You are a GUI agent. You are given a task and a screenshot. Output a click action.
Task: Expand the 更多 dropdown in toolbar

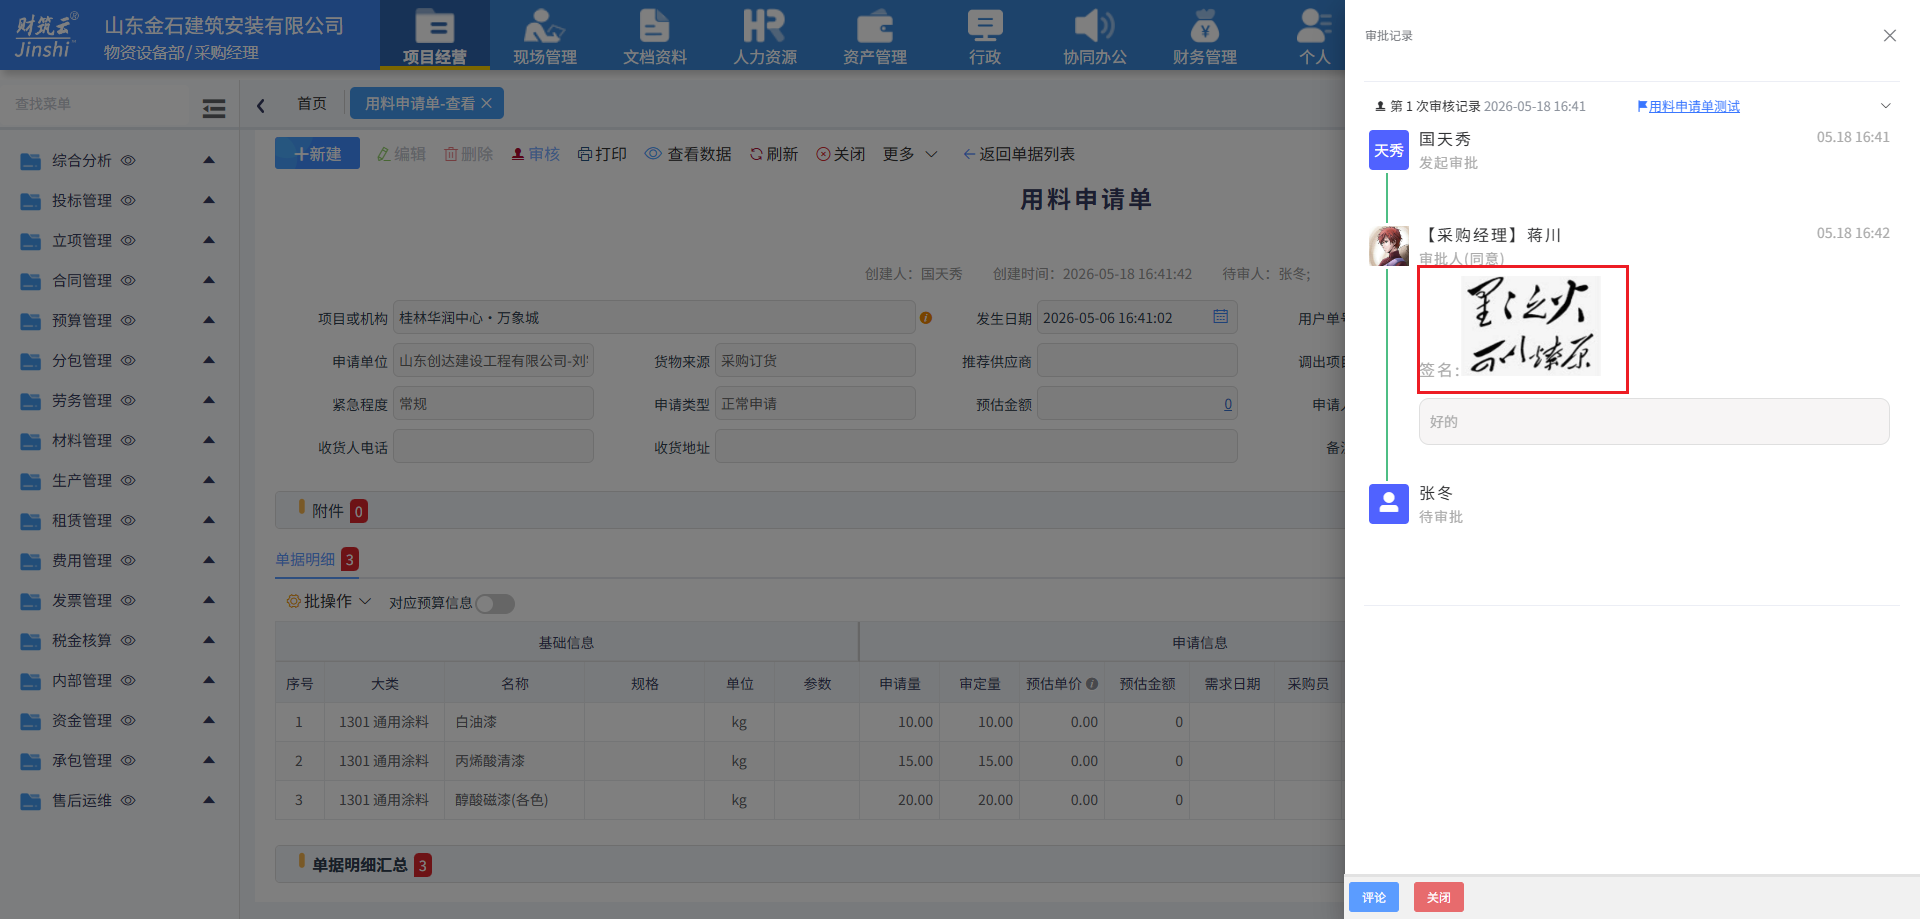pyautogui.click(x=910, y=154)
